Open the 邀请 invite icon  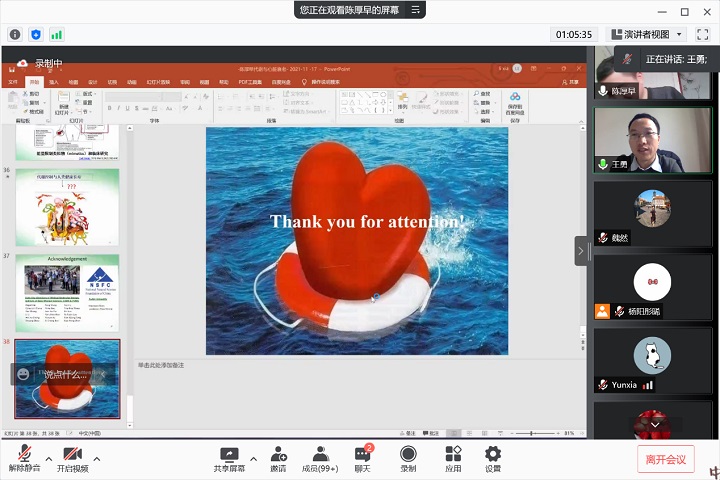[278, 458]
